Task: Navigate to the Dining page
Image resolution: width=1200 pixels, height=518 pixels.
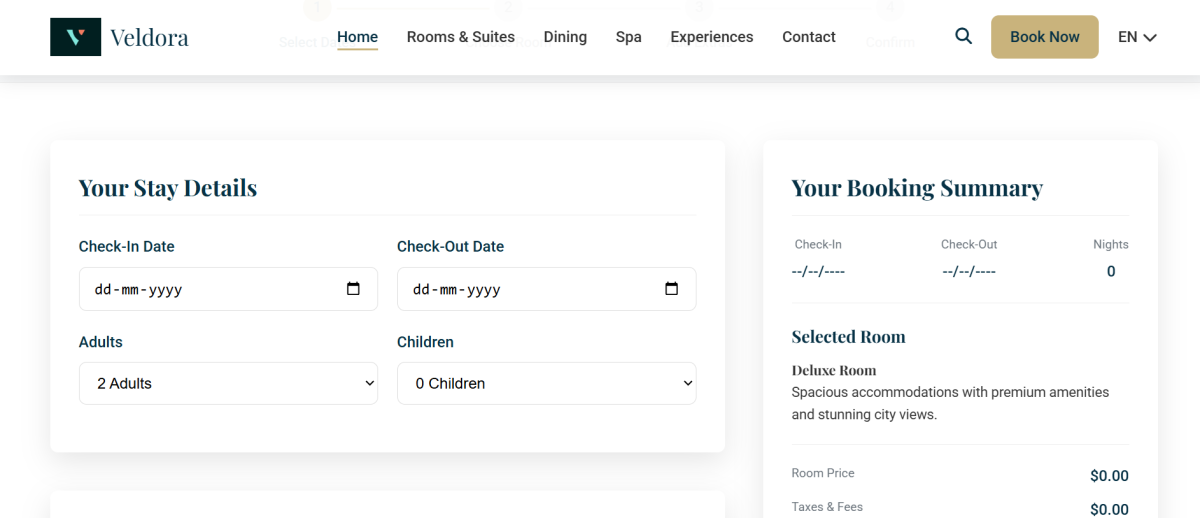Action: 565,37
